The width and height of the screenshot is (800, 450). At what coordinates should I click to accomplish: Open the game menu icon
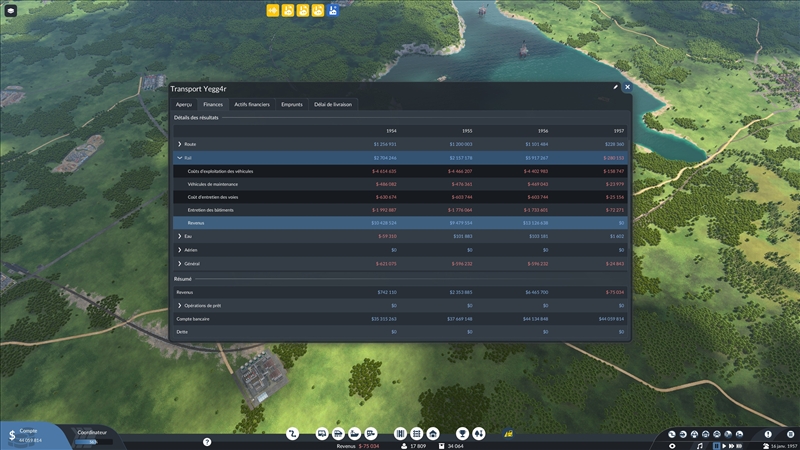pos(790,434)
